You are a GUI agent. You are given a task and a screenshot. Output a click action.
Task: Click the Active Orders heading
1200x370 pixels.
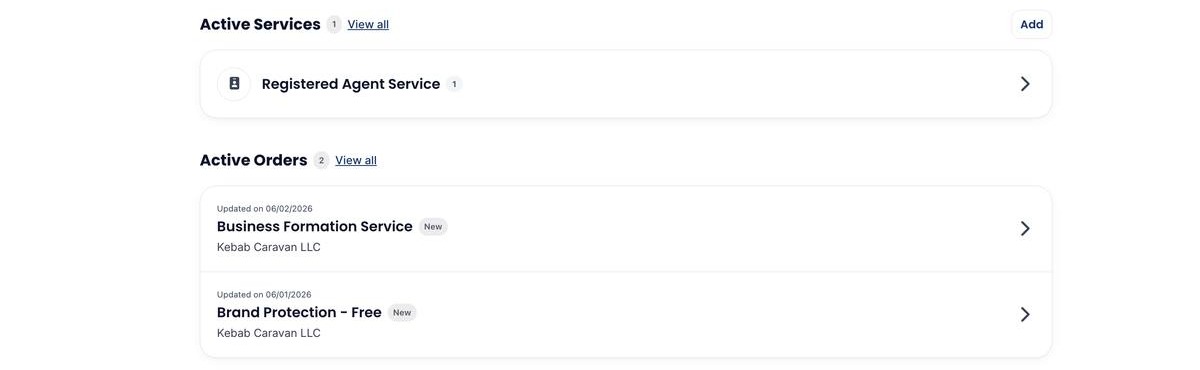[254, 160]
